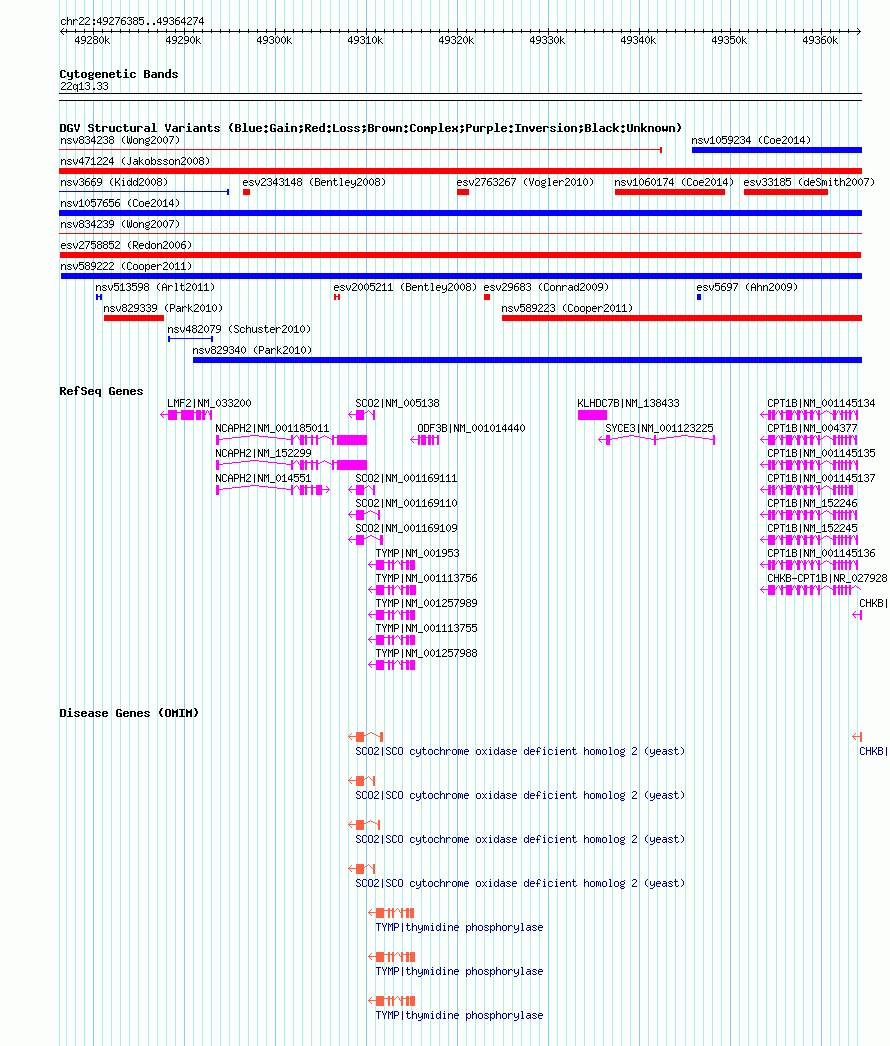Click the first OMIM SCO2 orange gene glyph

tap(366, 736)
